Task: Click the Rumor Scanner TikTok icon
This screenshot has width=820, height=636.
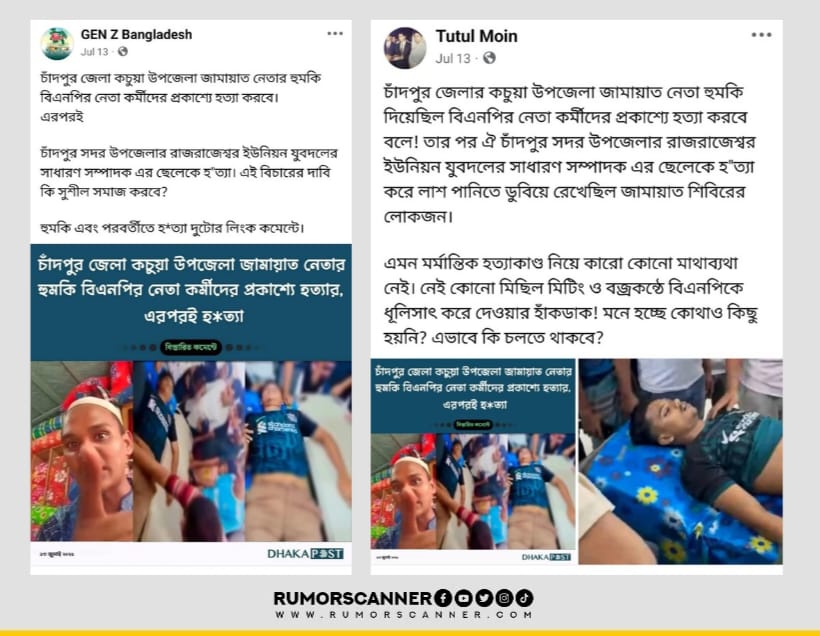Action: click(x=525, y=598)
